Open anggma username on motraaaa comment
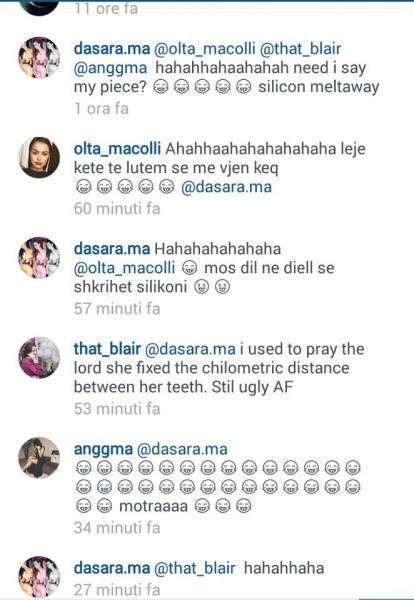This screenshot has height=600, width=414. pyautogui.click(x=103, y=449)
